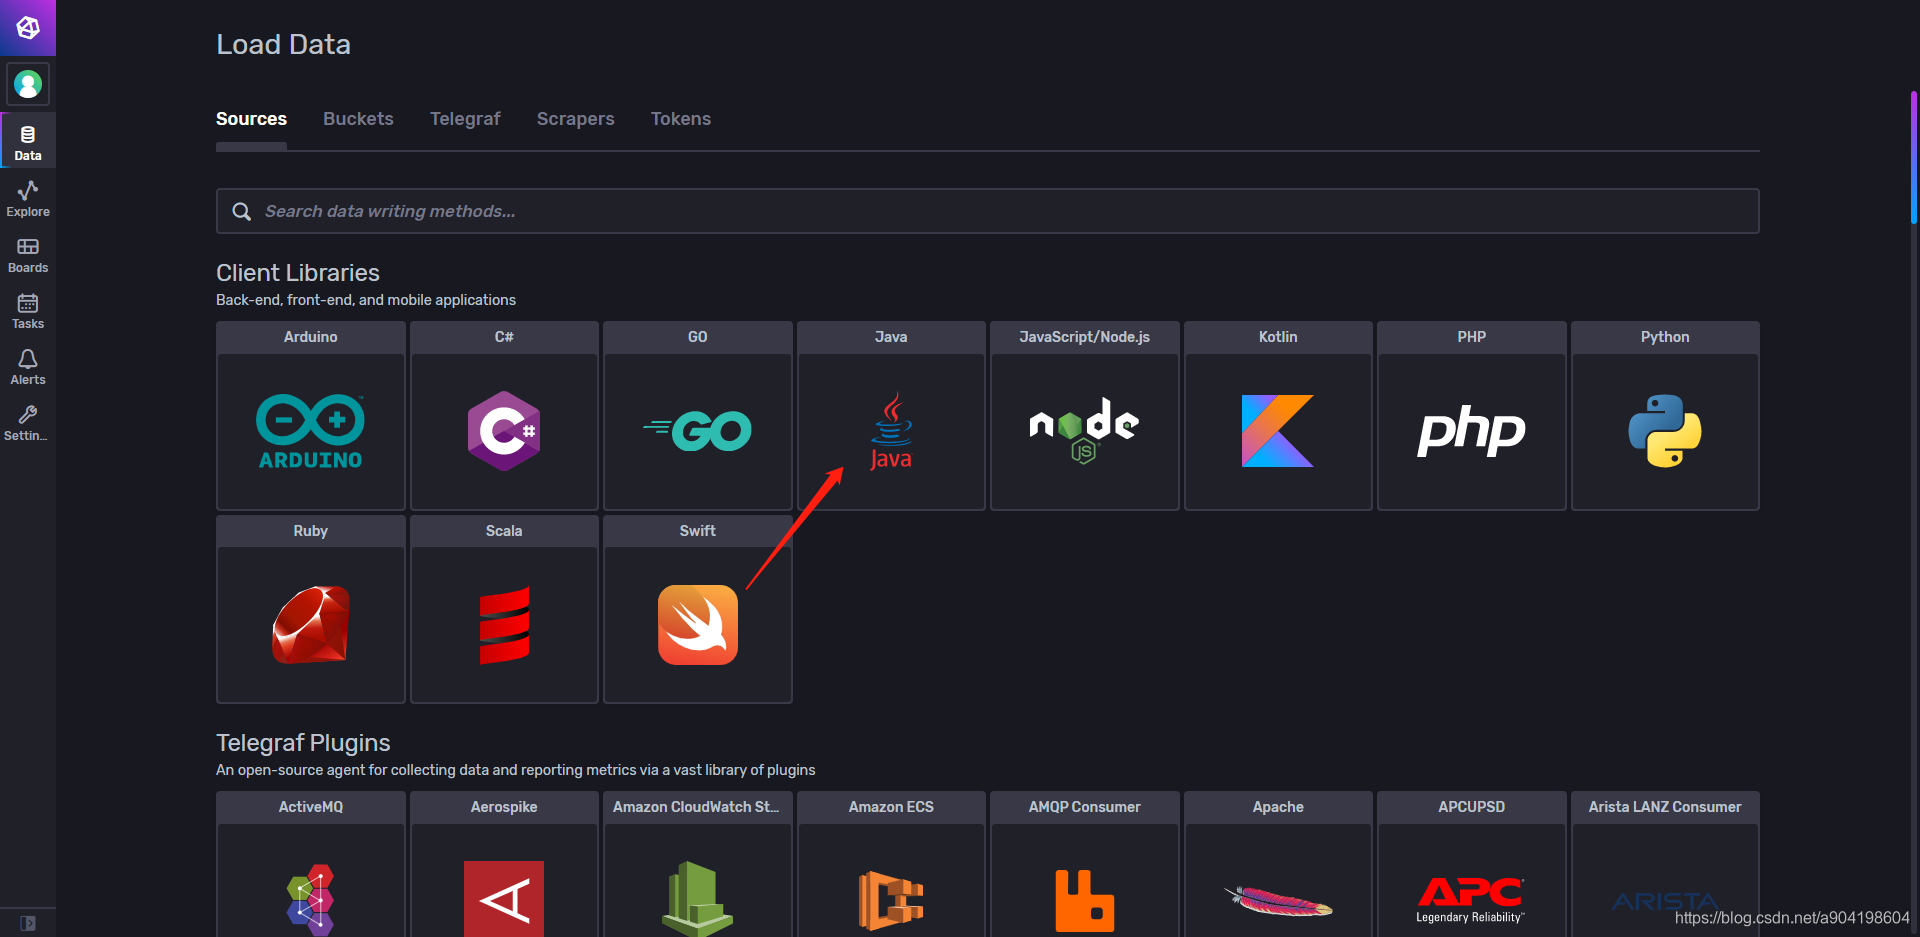The width and height of the screenshot is (1920, 937).
Task: Open the AMQP Consumer plugin logo
Action: (x=1085, y=900)
